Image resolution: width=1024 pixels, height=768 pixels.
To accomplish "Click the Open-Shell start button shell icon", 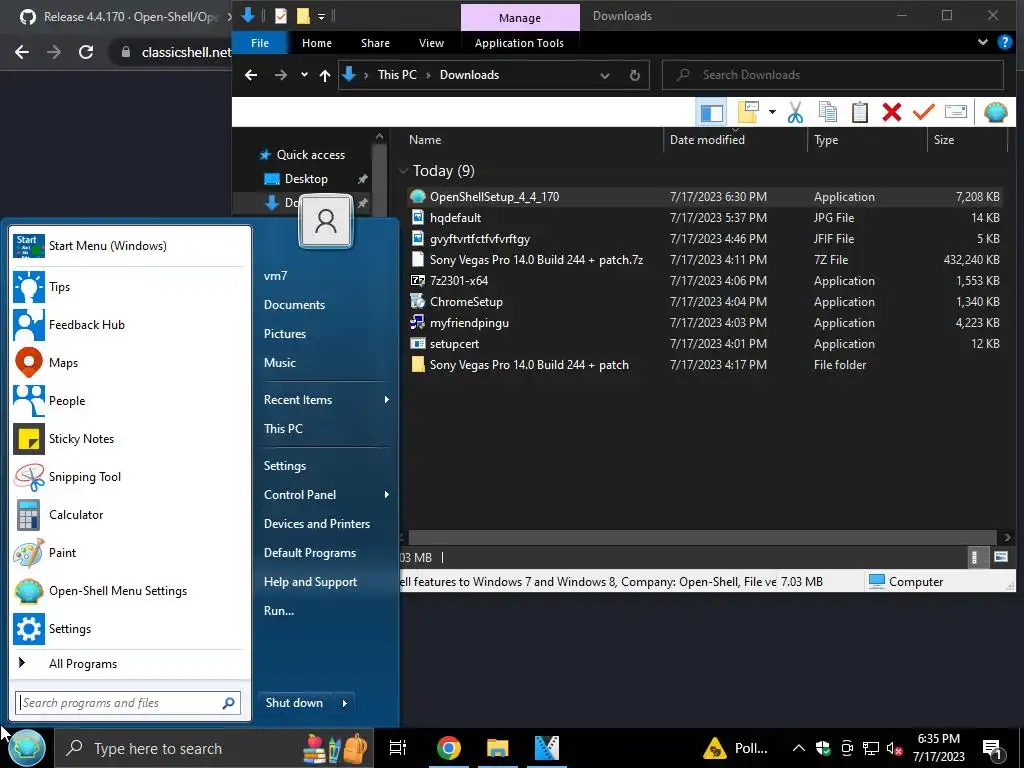I will click(27, 748).
